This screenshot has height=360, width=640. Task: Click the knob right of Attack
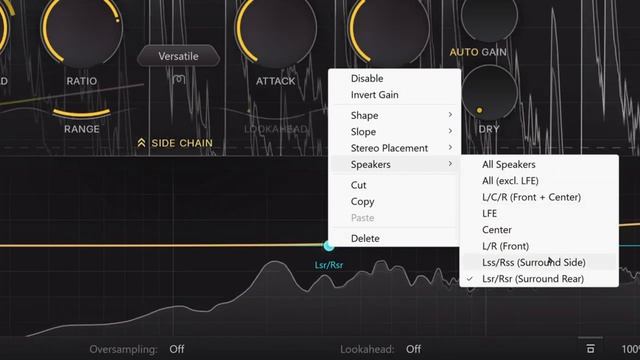point(389,29)
